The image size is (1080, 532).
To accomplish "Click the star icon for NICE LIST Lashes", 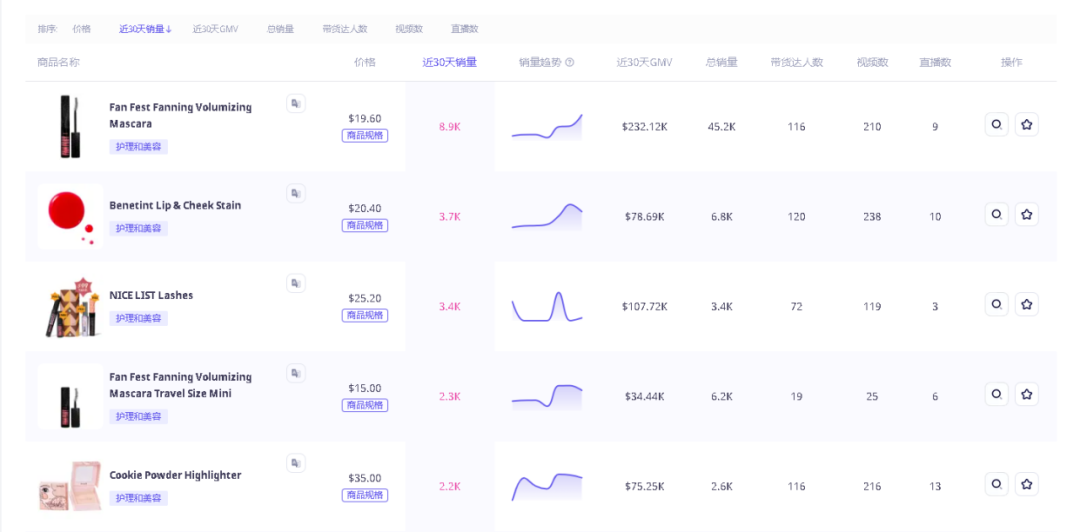I will coord(1026,305).
